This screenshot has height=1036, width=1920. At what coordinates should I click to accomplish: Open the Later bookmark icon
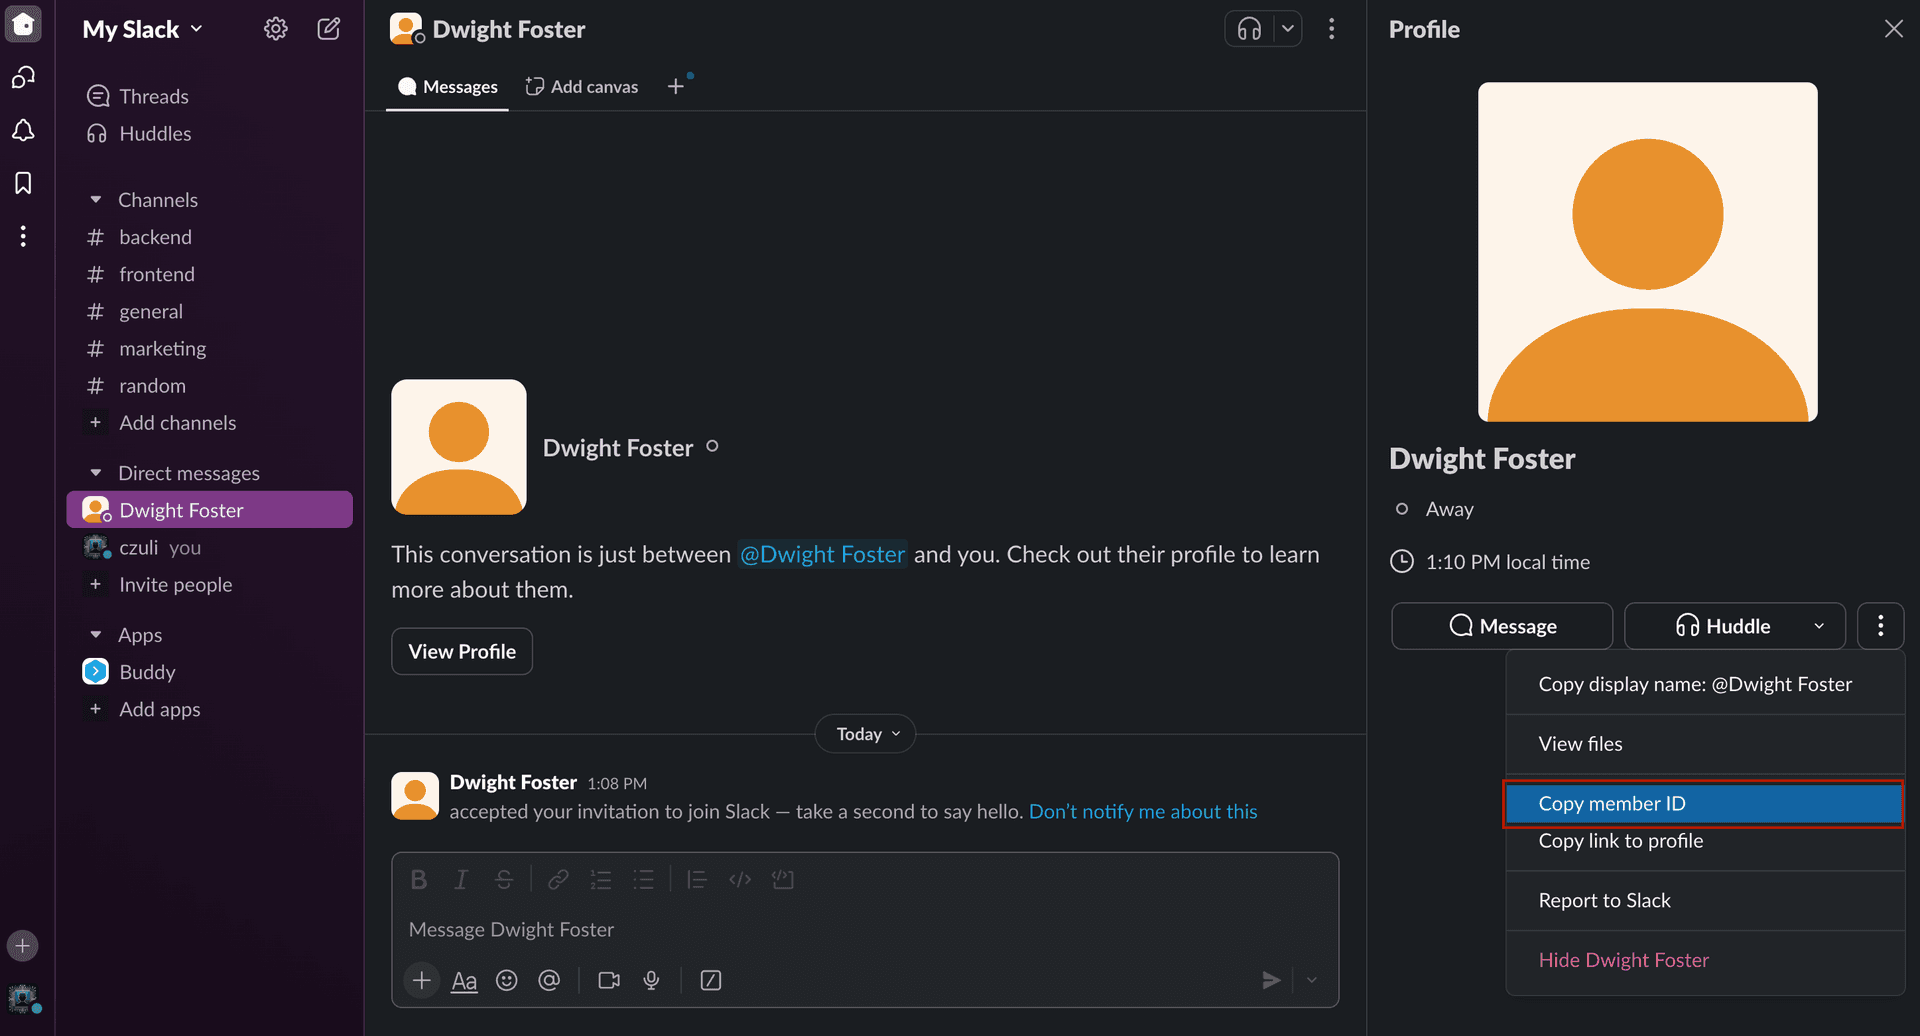click(23, 183)
